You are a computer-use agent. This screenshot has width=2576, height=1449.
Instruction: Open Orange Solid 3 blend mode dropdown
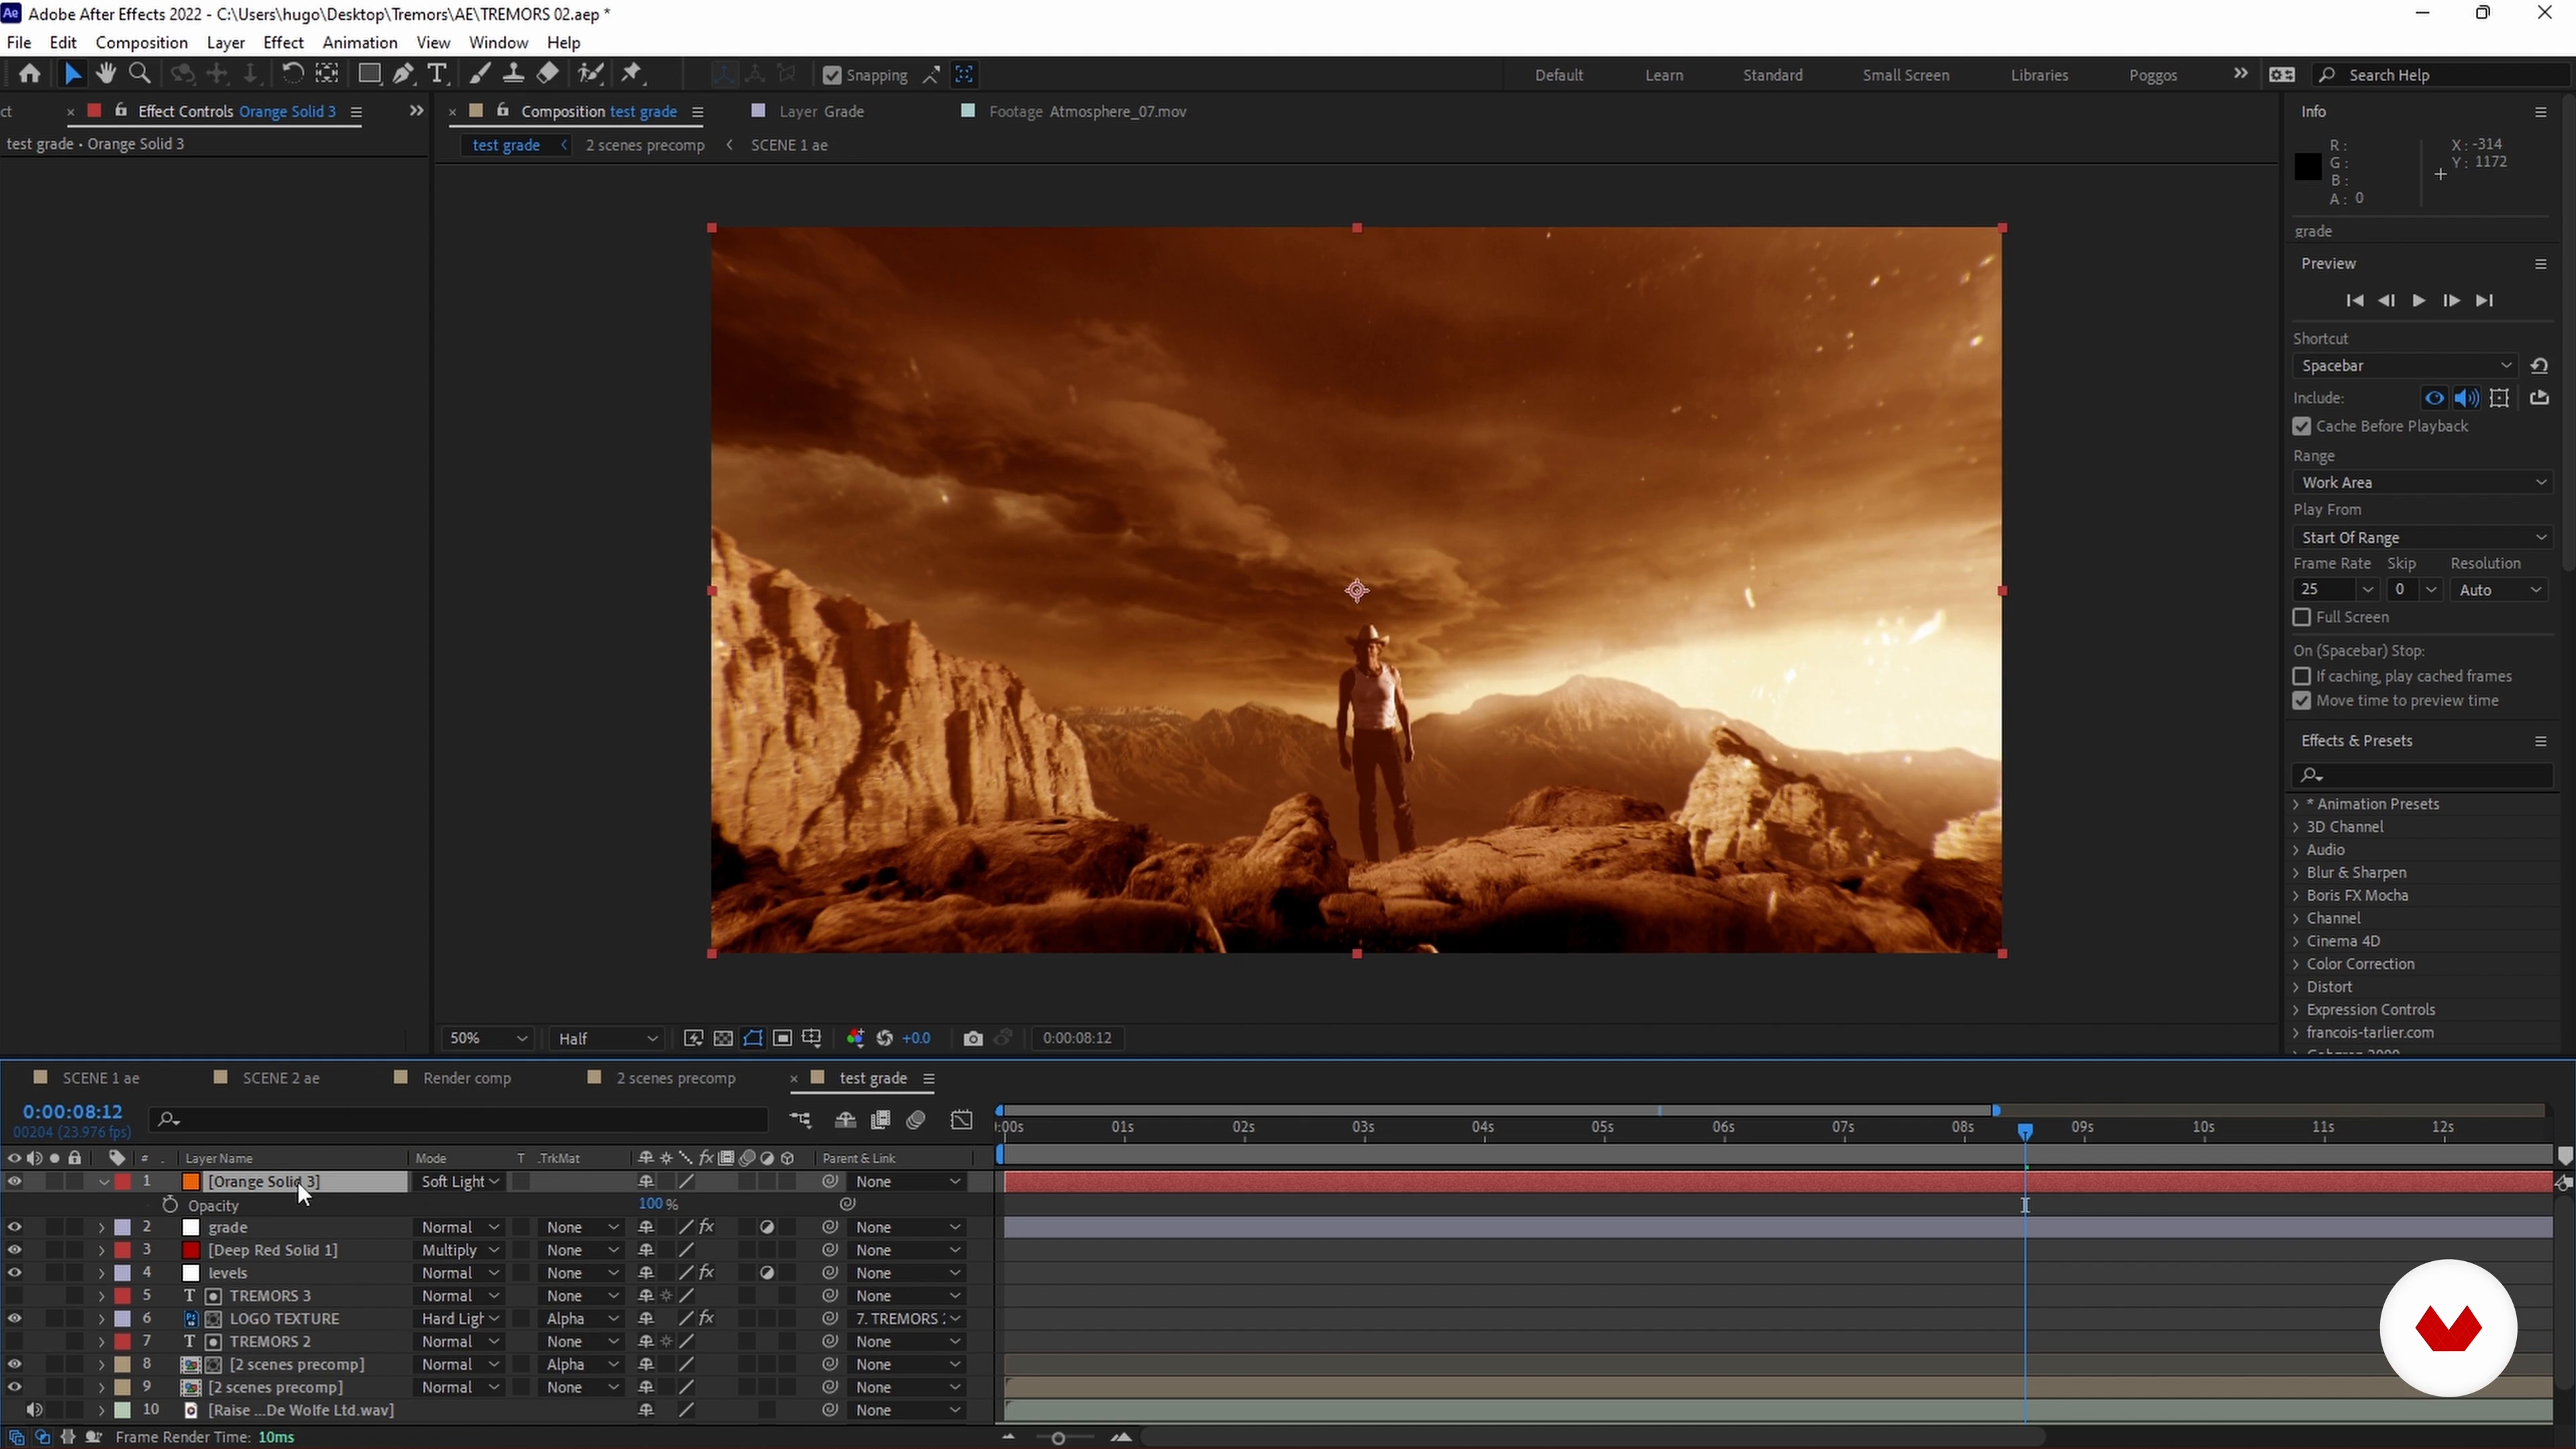pos(460,1182)
